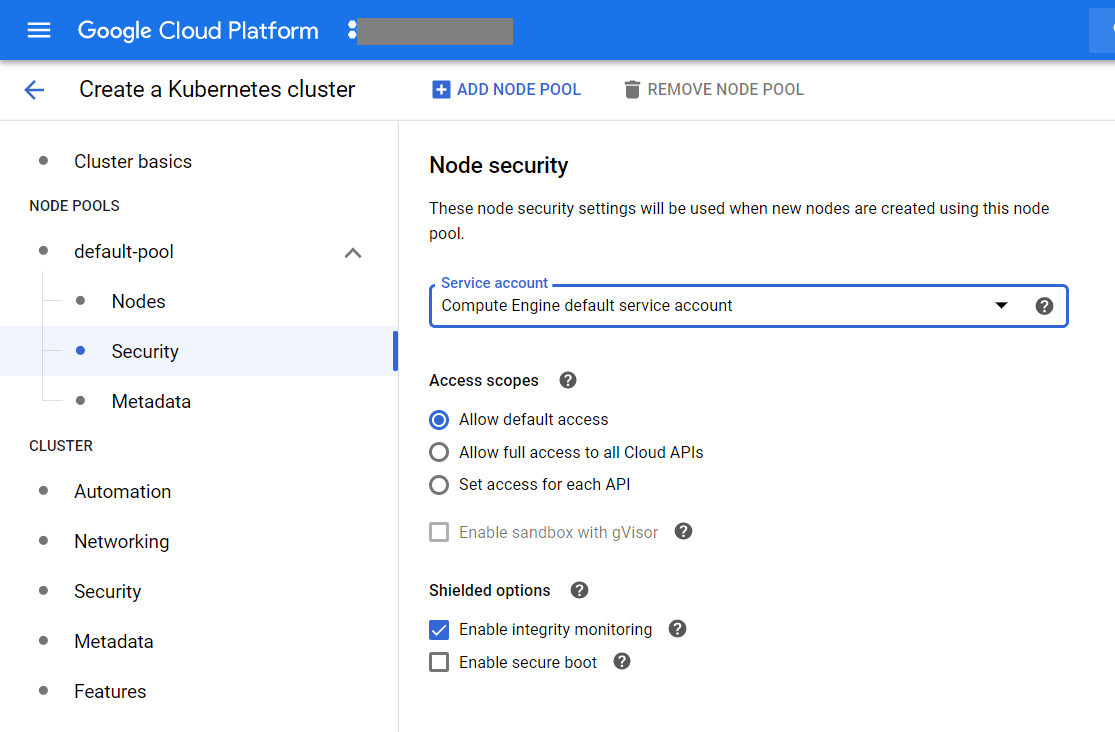Image resolution: width=1115 pixels, height=732 pixels.
Task: Select Allow full access to all Cloud APIs
Action: click(x=439, y=452)
